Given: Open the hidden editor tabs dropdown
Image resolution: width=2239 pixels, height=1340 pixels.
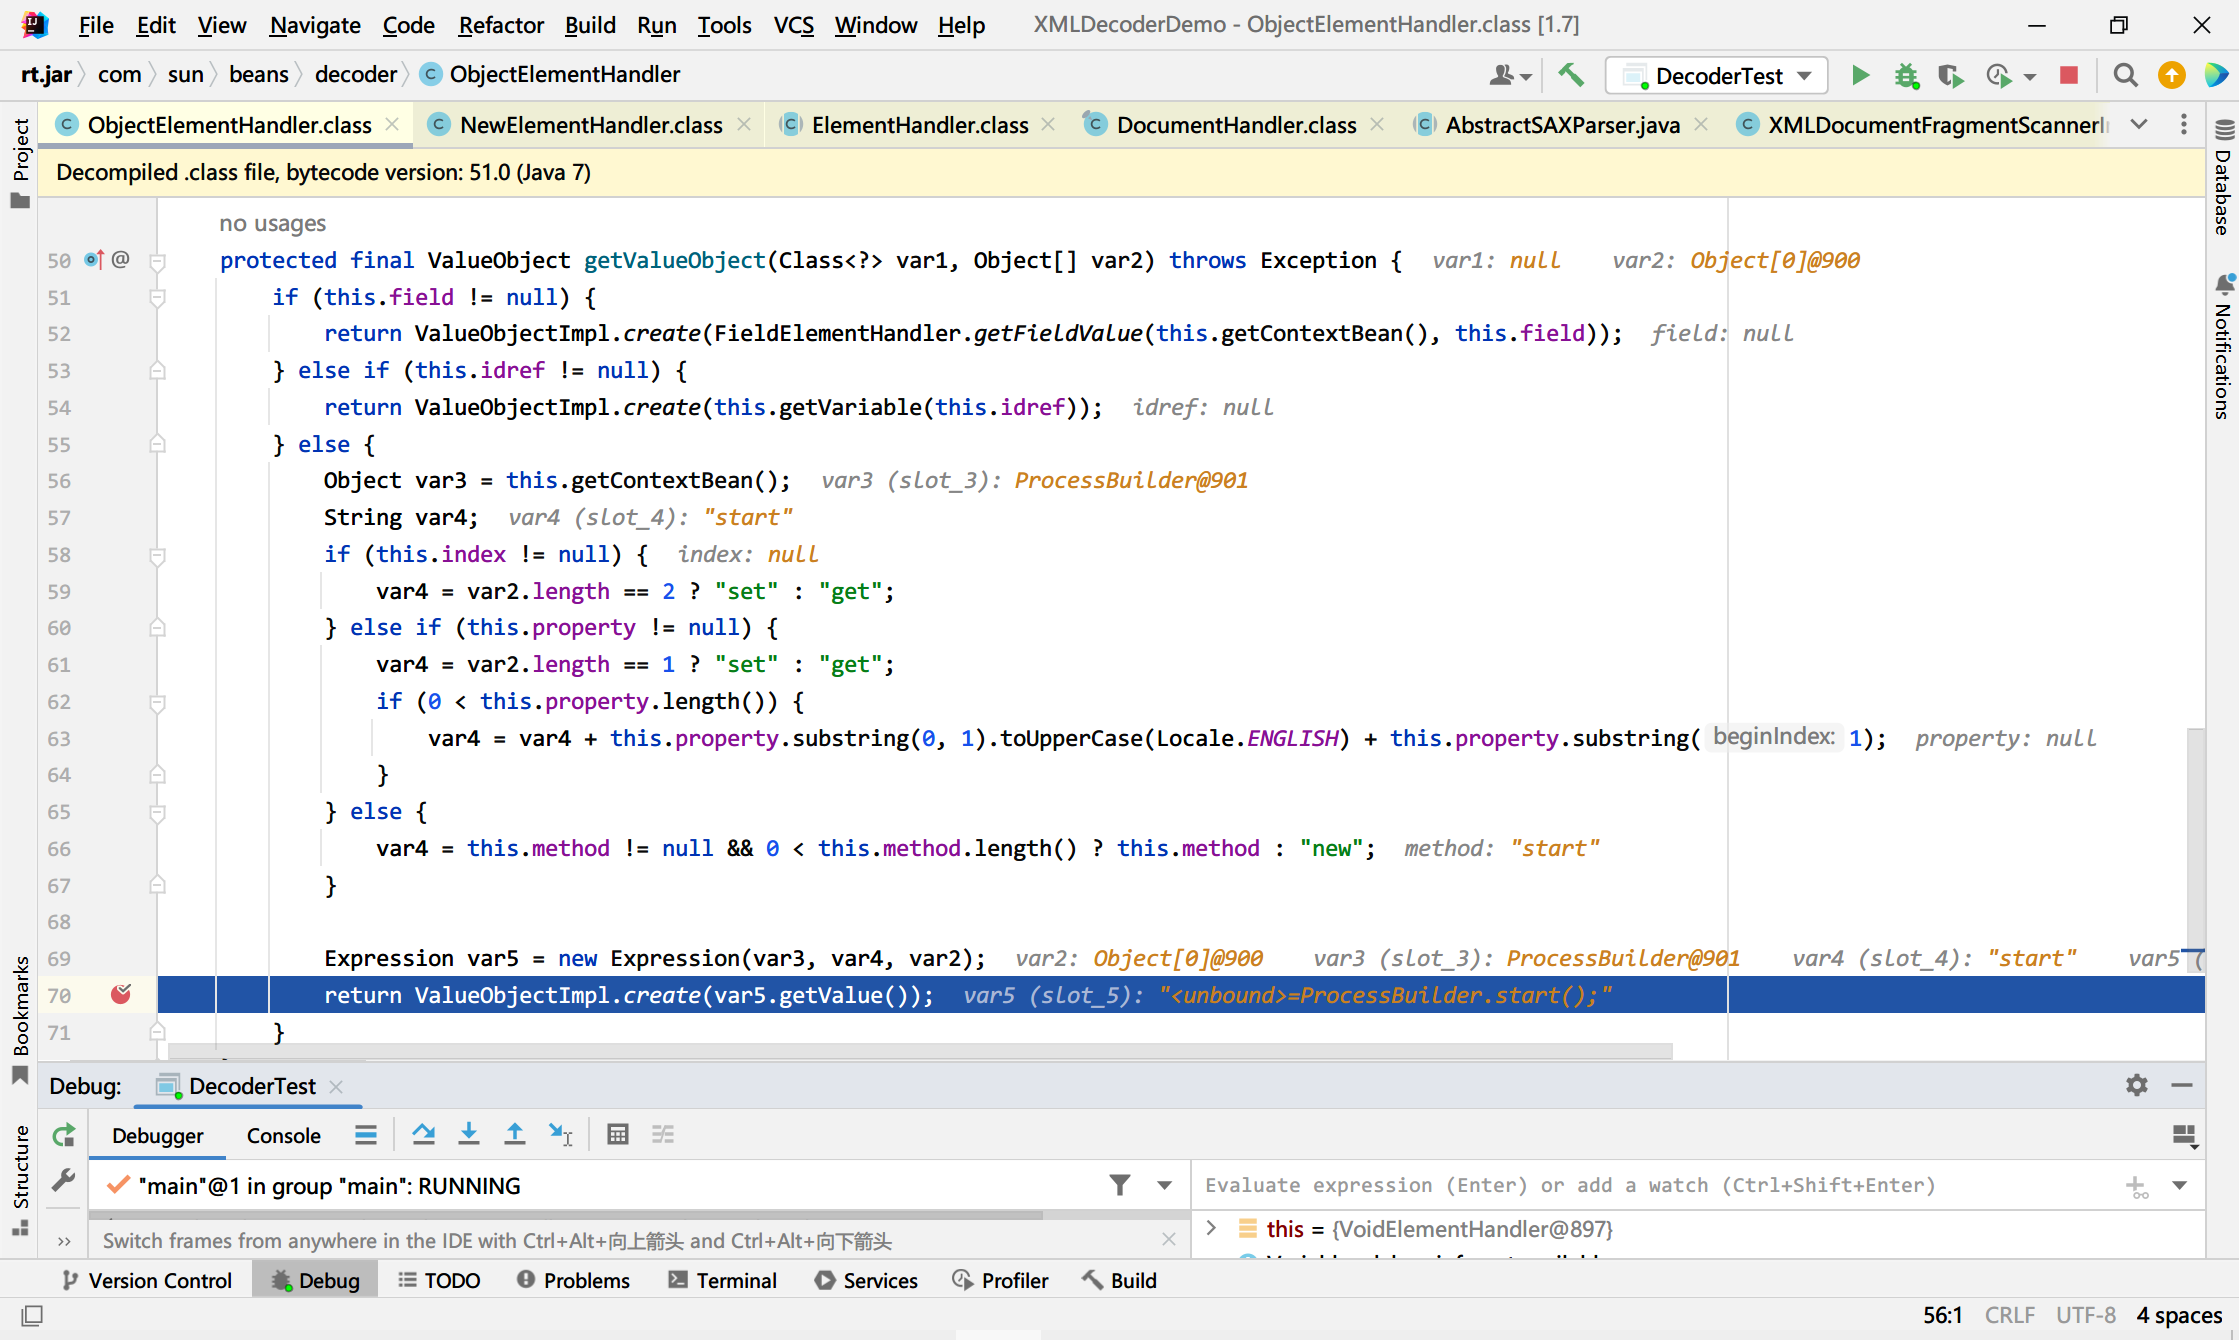Looking at the screenshot, I should [2139, 124].
